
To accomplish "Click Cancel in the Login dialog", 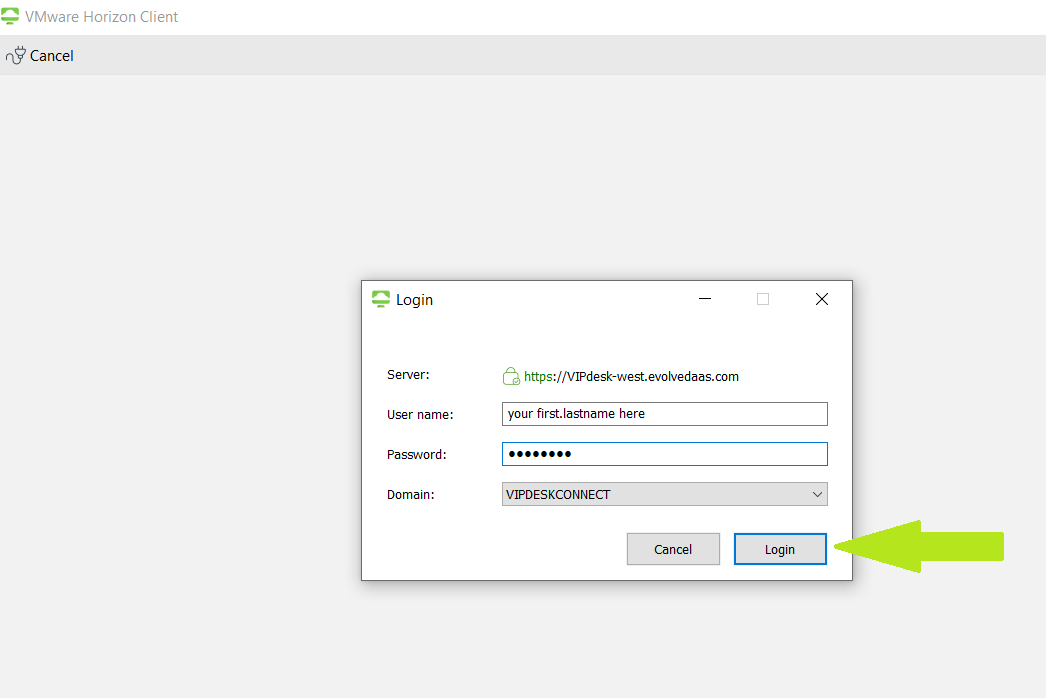I will coord(673,549).
